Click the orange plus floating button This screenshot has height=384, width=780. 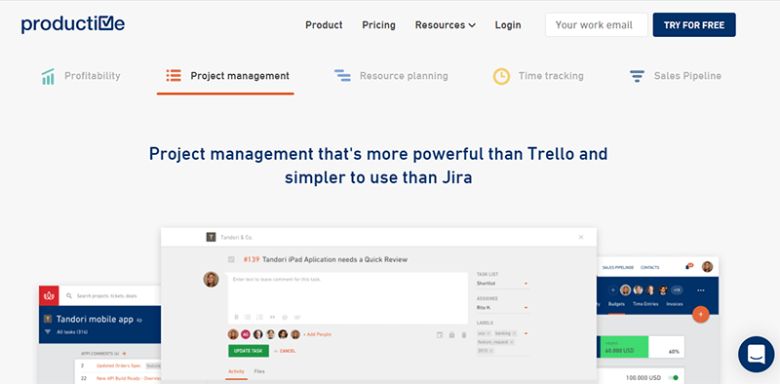(x=700, y=314)
